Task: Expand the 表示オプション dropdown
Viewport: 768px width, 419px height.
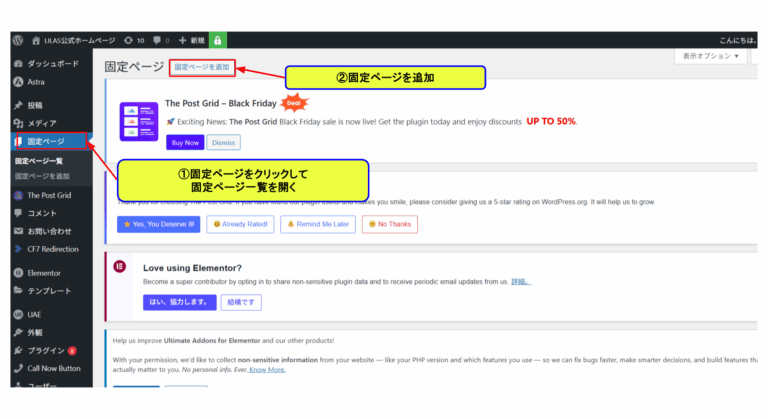Action: [x=711, y=56]
